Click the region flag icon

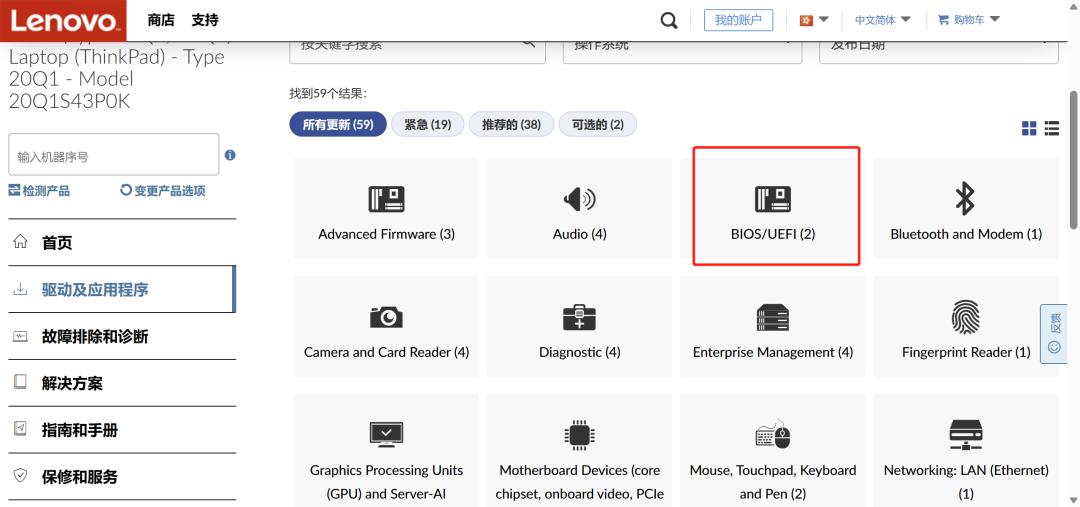click(x=806, y=20)
